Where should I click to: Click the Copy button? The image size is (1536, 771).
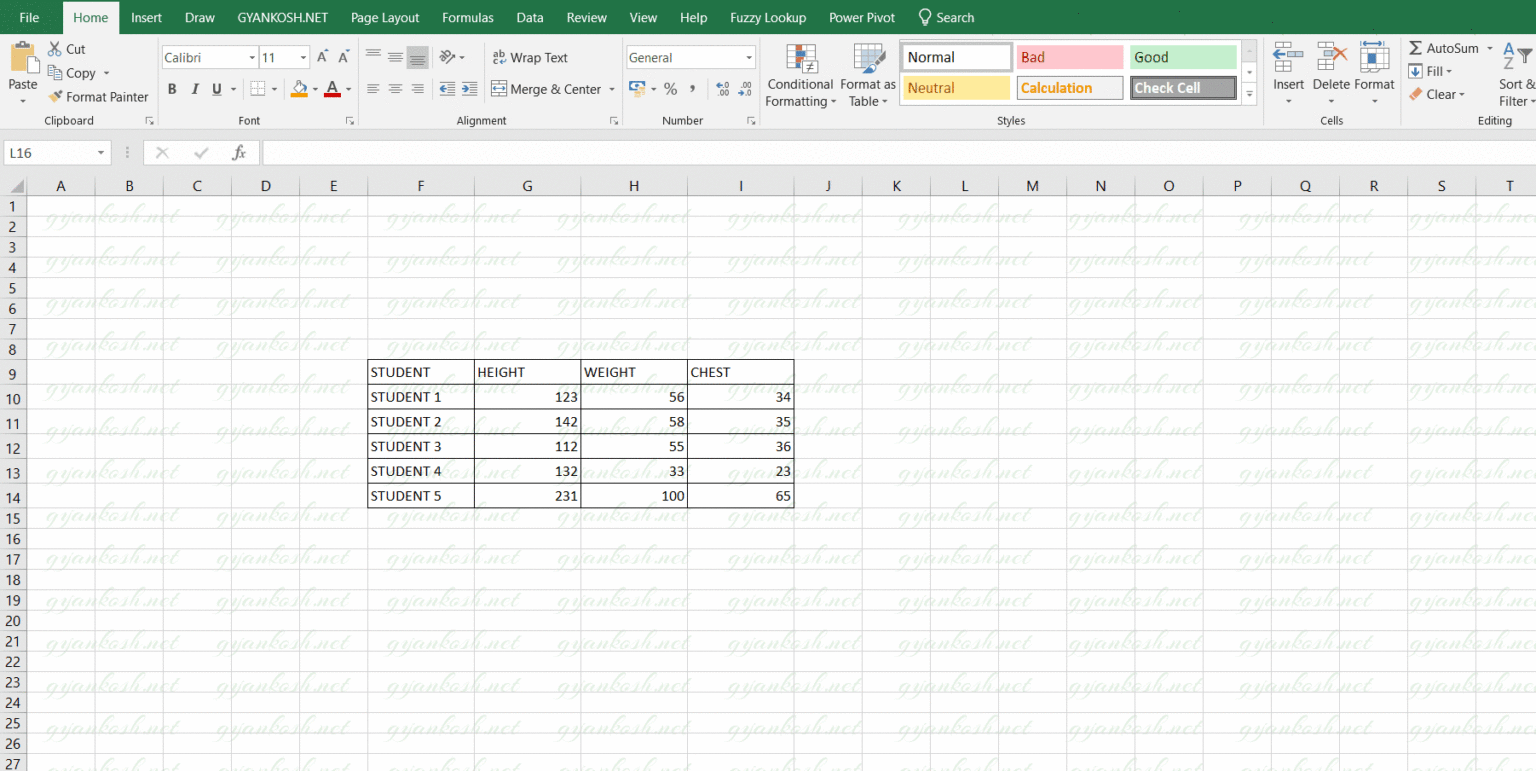click(72, 73)
